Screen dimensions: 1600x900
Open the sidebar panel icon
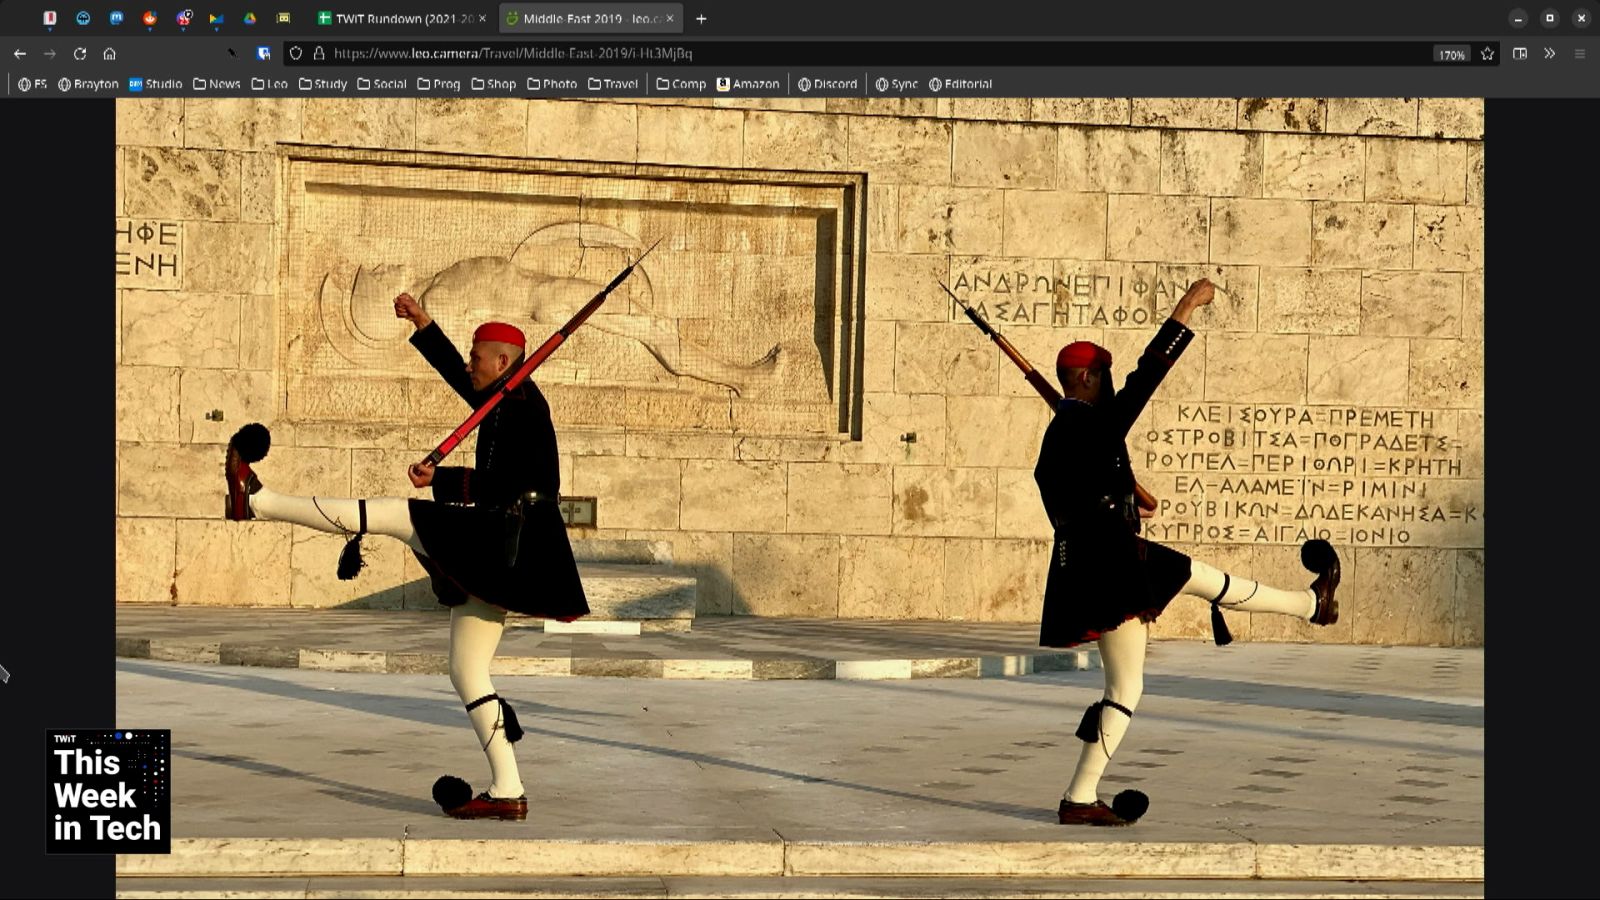tap(1520, 54)
